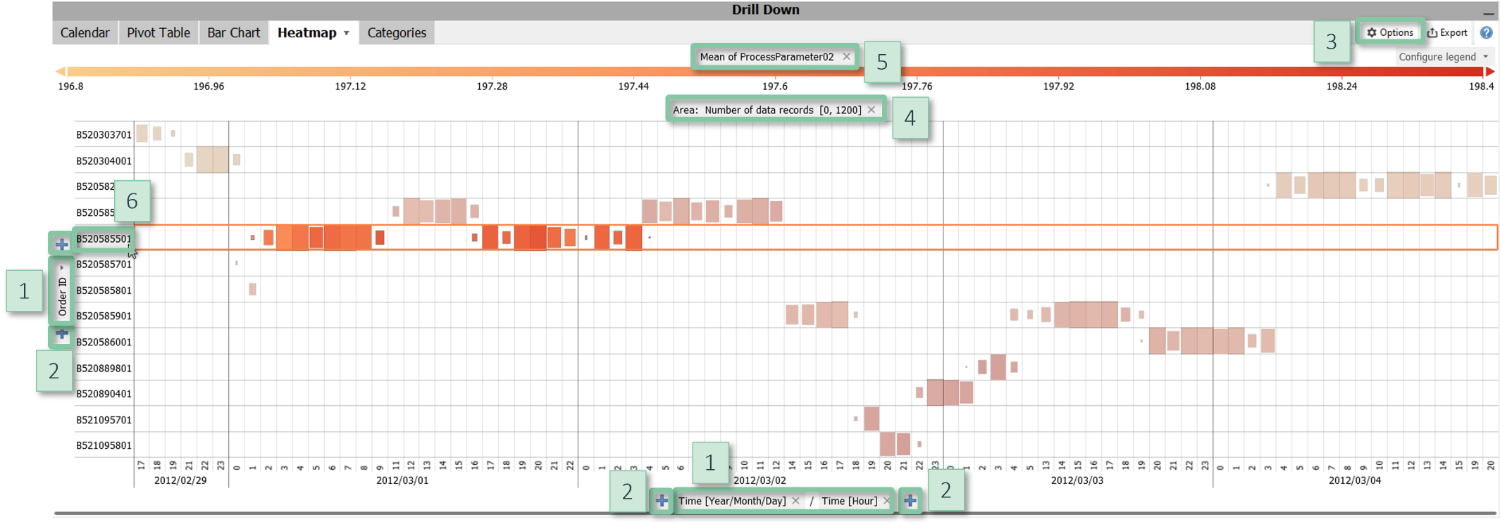
Task: Add dimension right of Time [Hour]
Action: click(x=910, y=501)
